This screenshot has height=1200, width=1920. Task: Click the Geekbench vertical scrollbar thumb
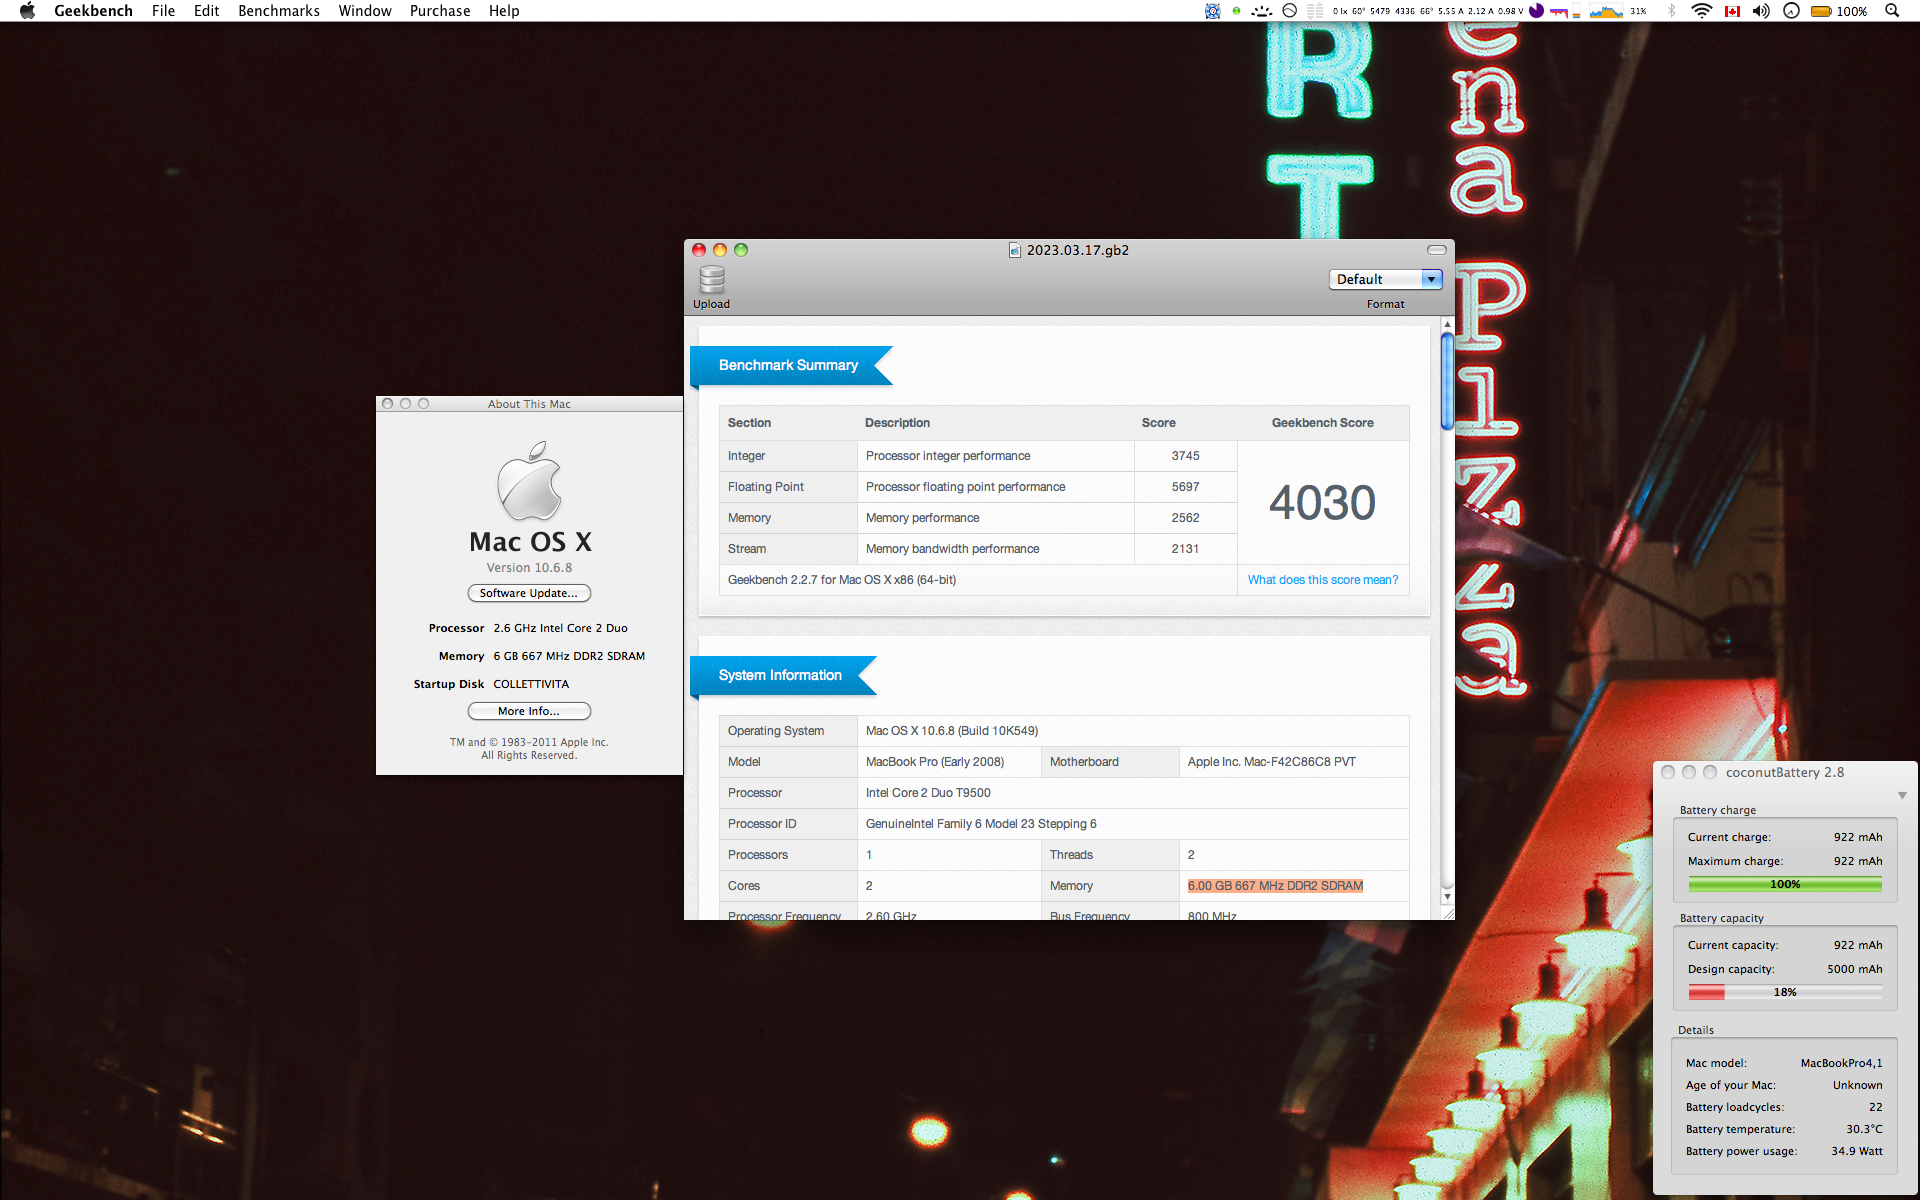click(1446, 380)
